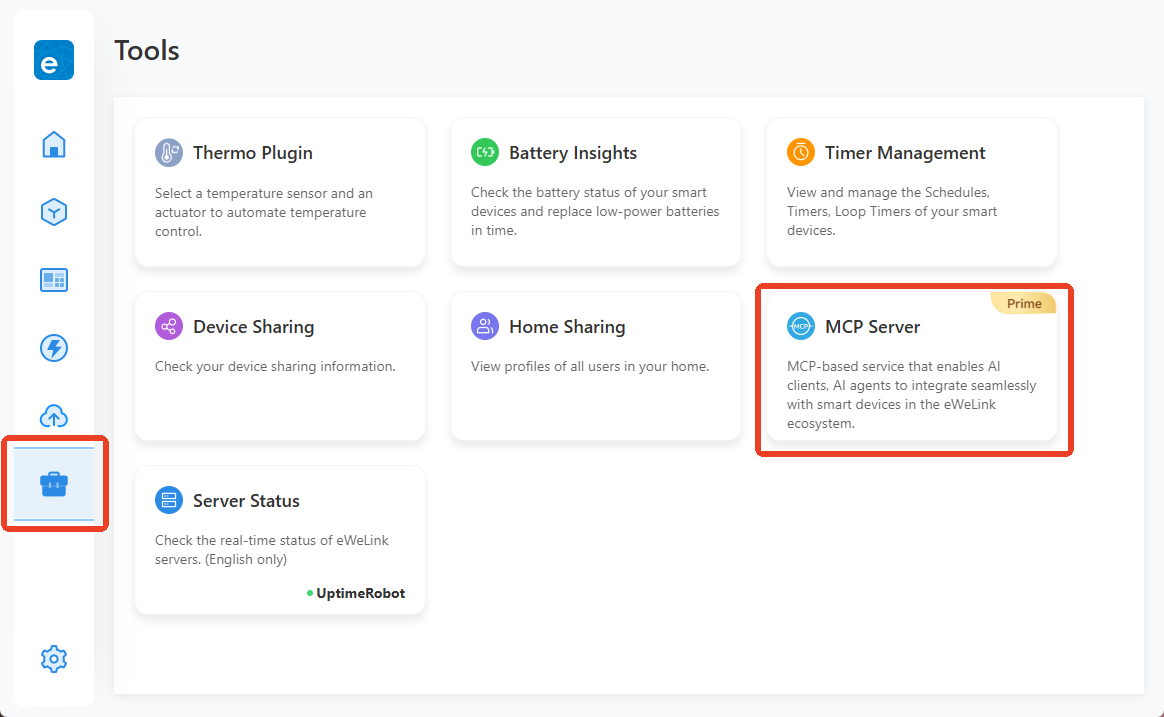Screen dimensions: 1164x717
Task: Click the Prime badge on MCP Server
Action: tap(1024, 304)
